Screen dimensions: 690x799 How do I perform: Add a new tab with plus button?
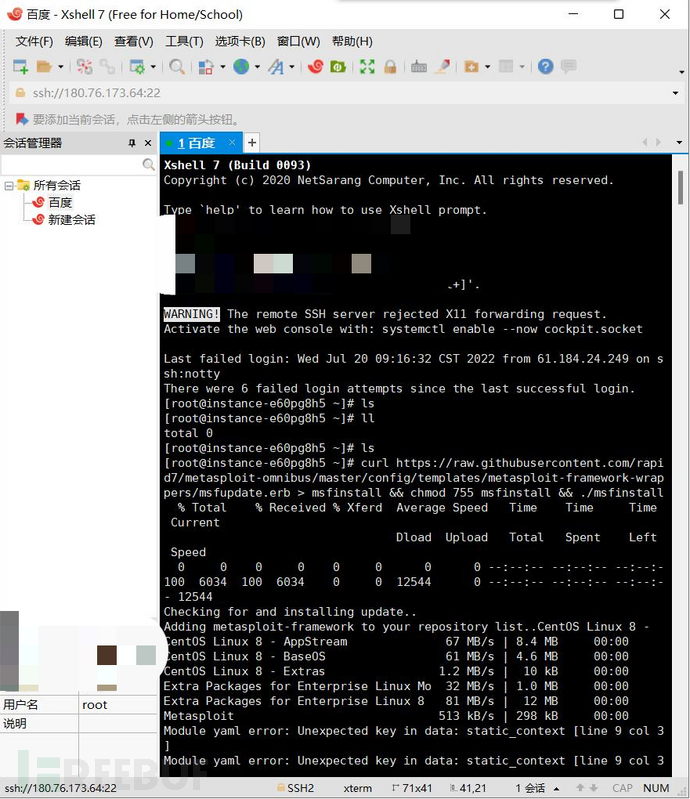(x=252, y=143)
